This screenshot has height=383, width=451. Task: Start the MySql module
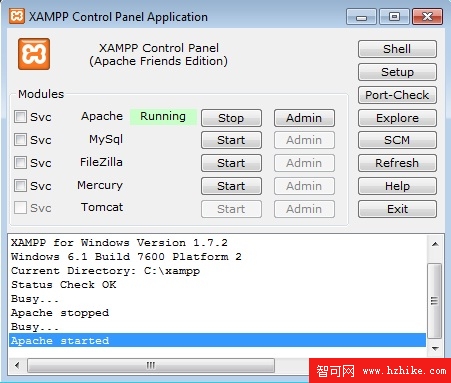click(x=231, y=140)
